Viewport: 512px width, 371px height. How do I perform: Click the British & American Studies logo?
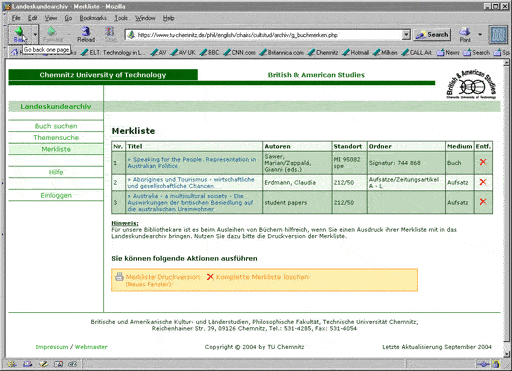[471, 84]
